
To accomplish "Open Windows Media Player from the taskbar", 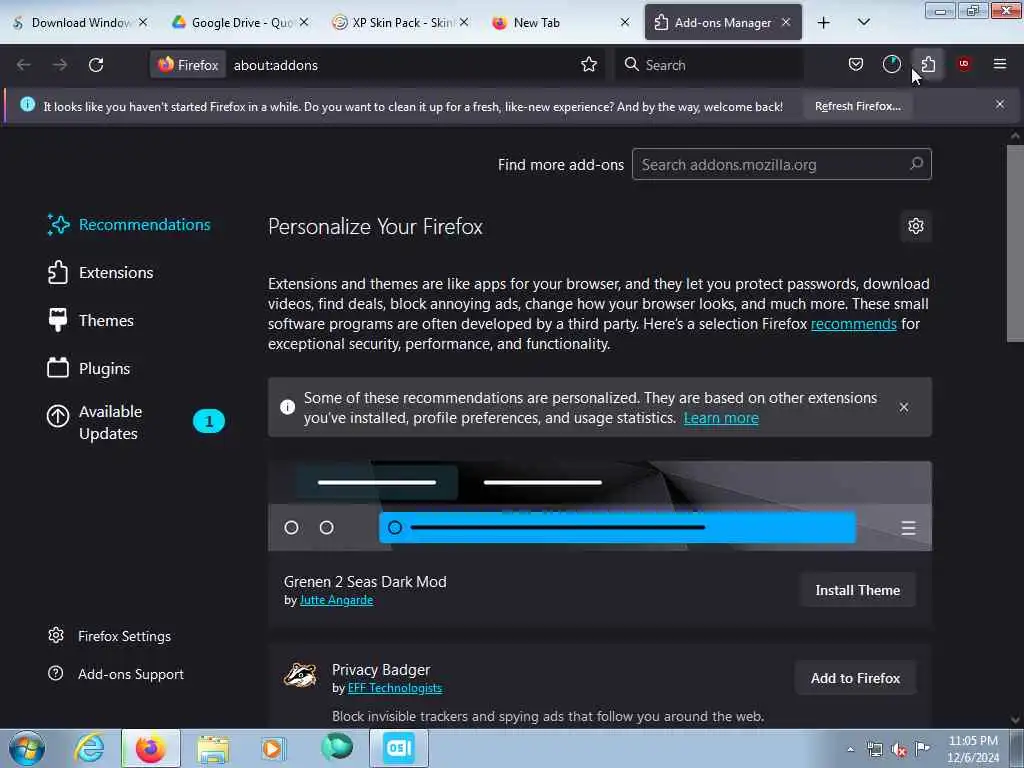I will pos(273,748).
